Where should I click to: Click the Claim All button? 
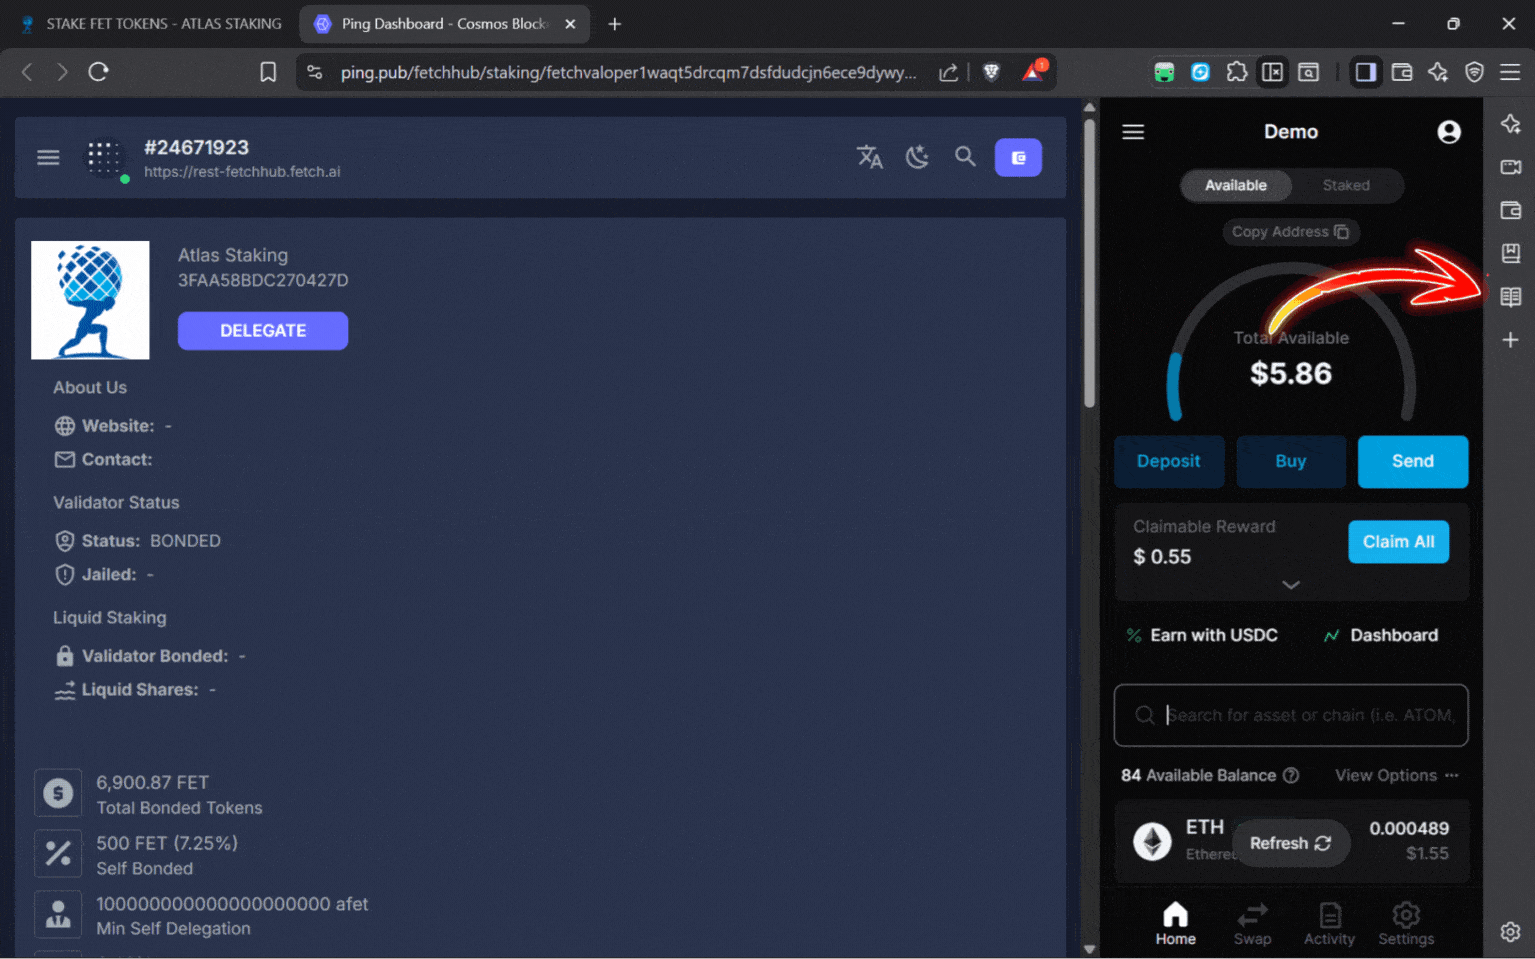tap(1398, 542)
